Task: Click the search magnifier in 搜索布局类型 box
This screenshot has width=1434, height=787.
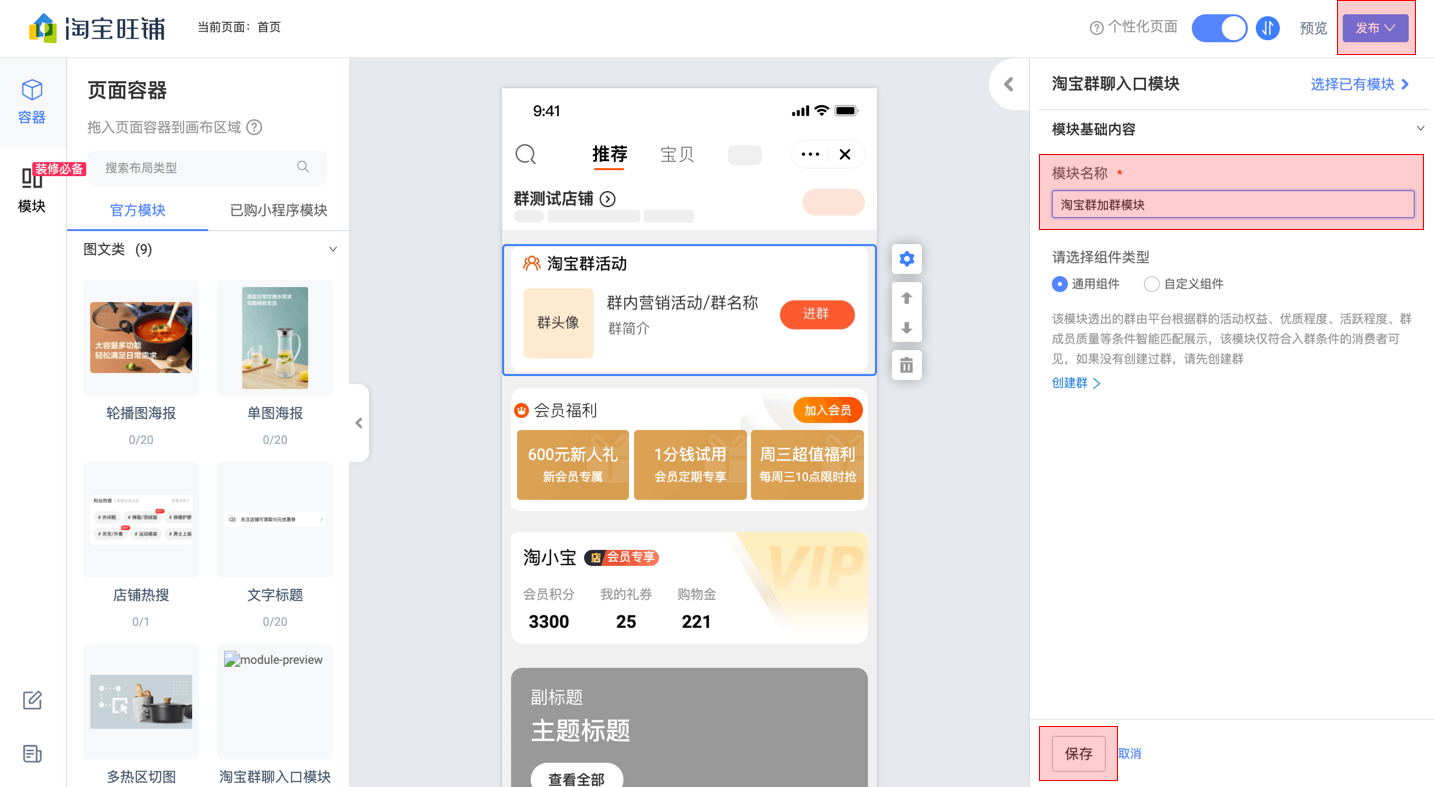Action: pos(303,167)
